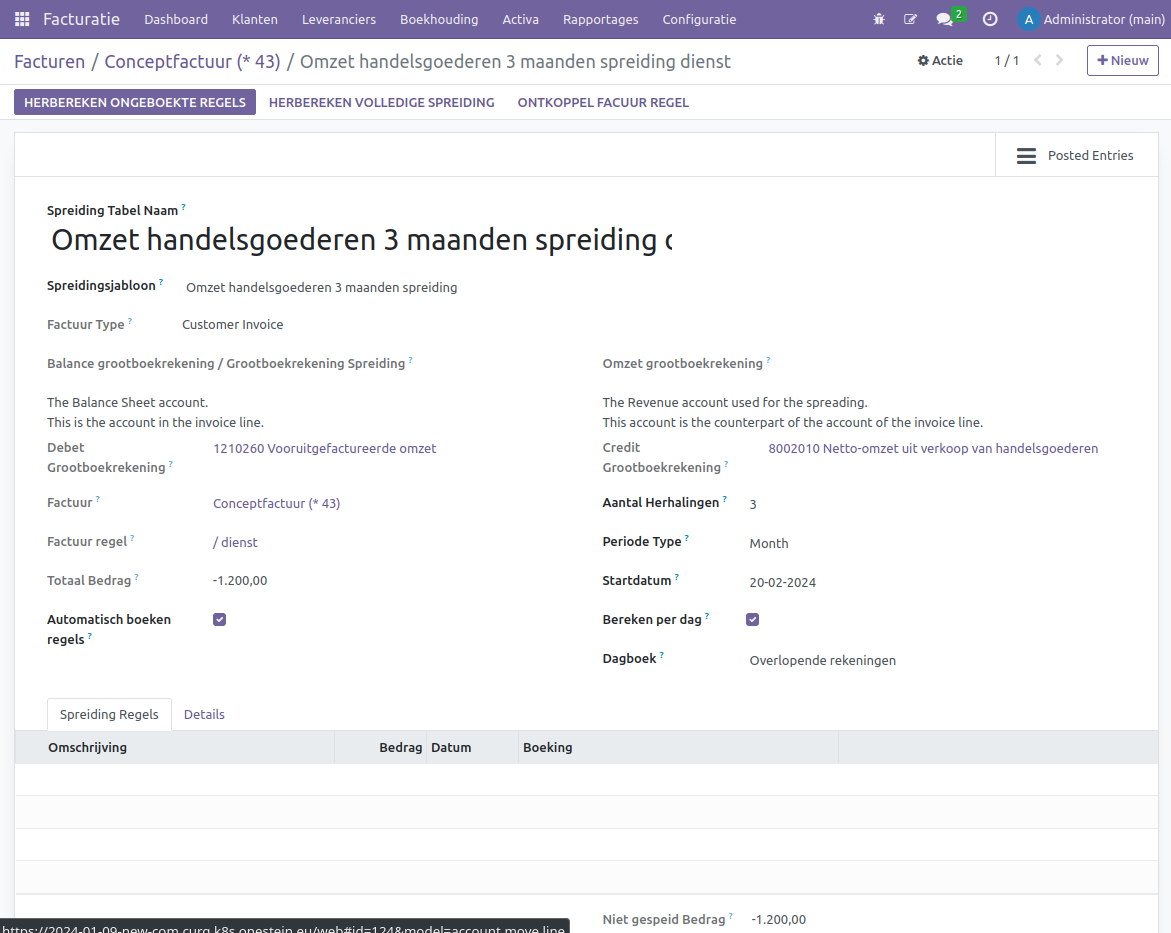Open the edit notes icon in top bar

(911, 19)
